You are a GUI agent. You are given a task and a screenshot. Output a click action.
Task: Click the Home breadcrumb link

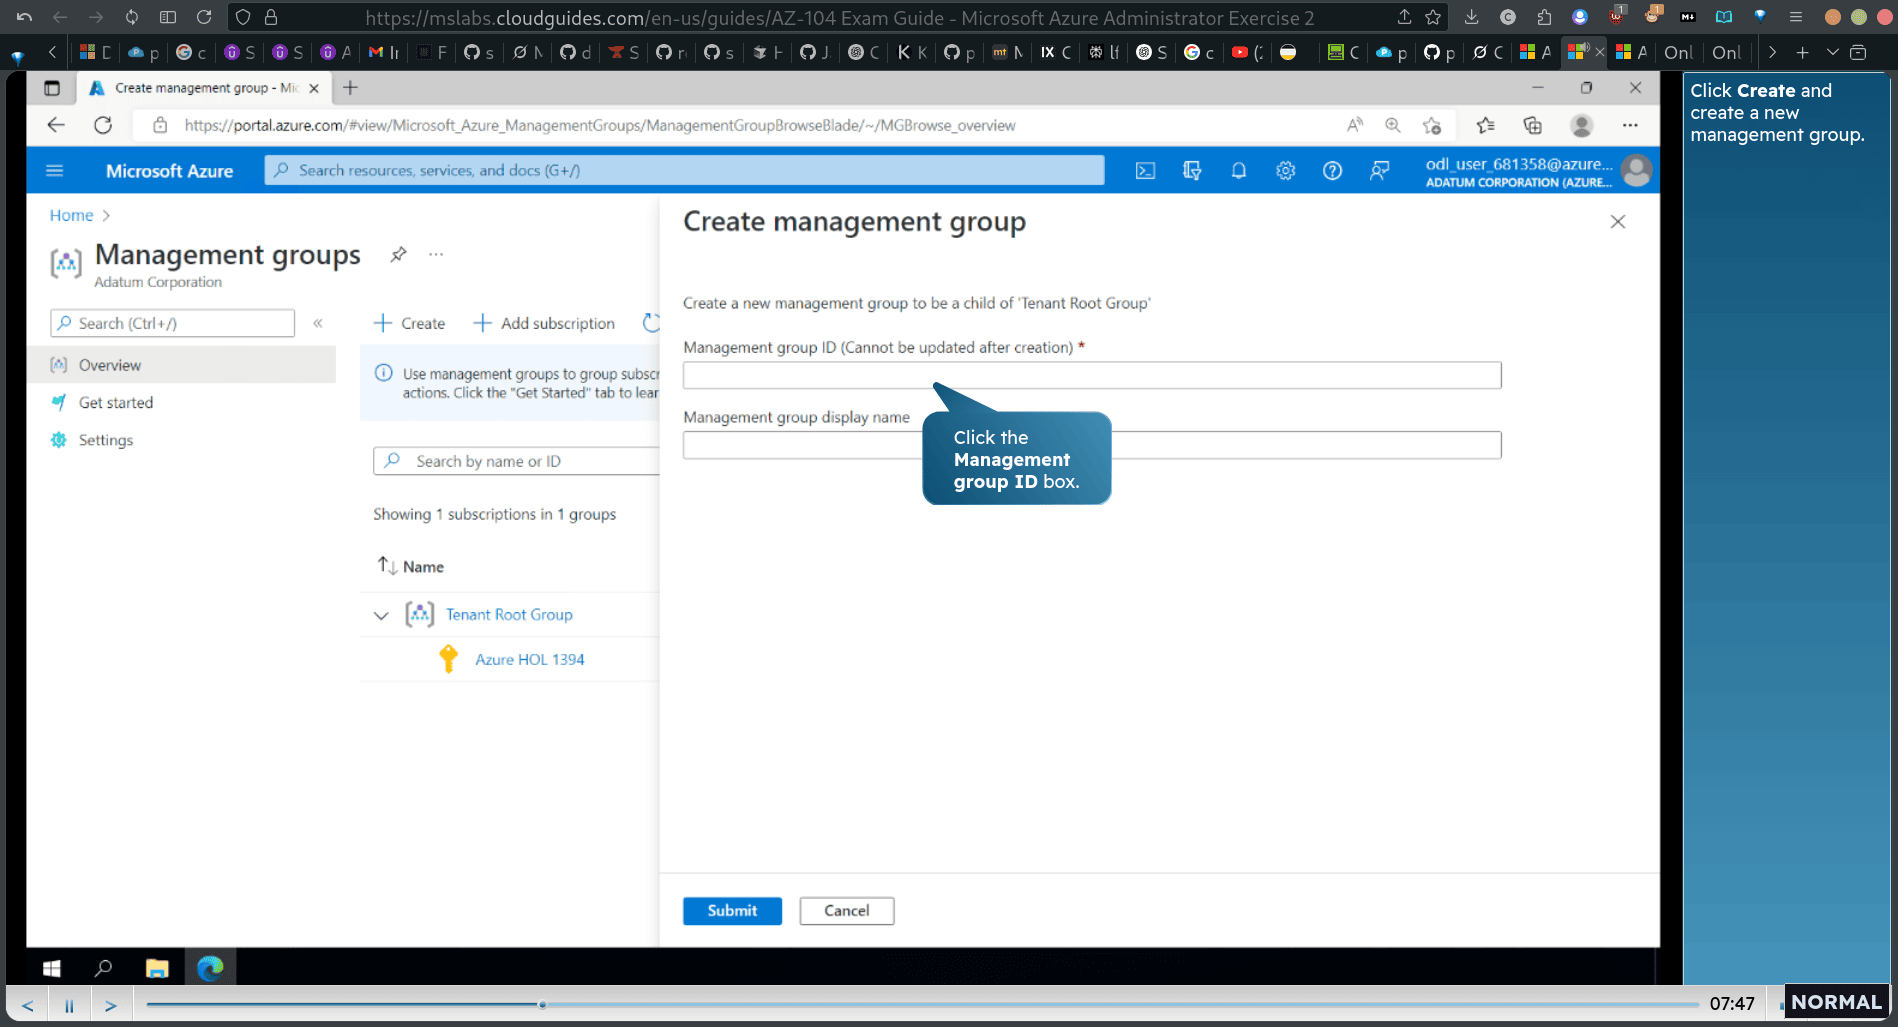click(71, 215)
